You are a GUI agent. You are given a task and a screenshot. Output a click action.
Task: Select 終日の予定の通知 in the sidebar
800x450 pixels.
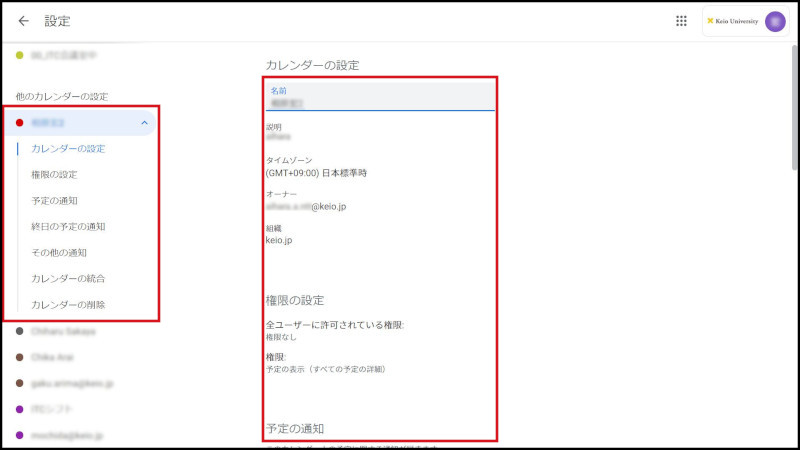click(68, 227)
